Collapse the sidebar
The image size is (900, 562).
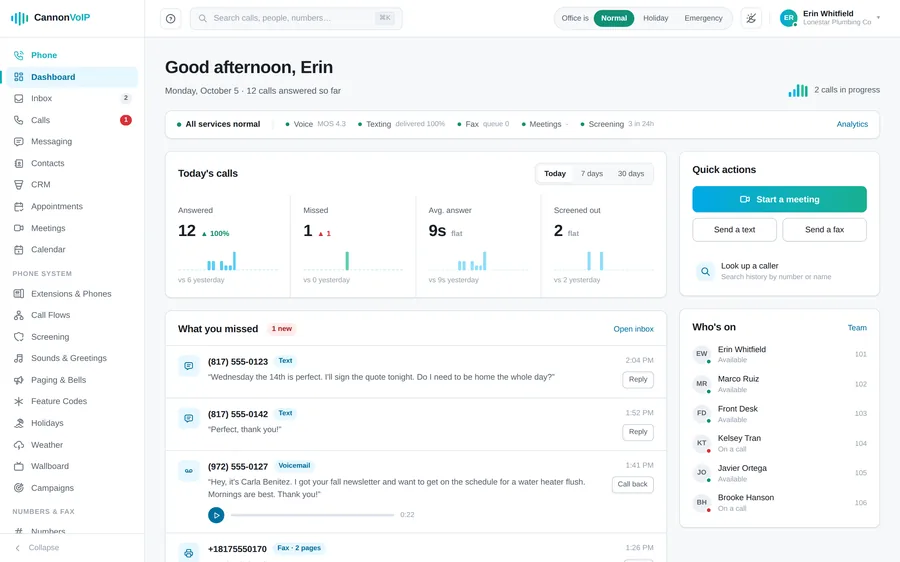(x=37, y=548)
